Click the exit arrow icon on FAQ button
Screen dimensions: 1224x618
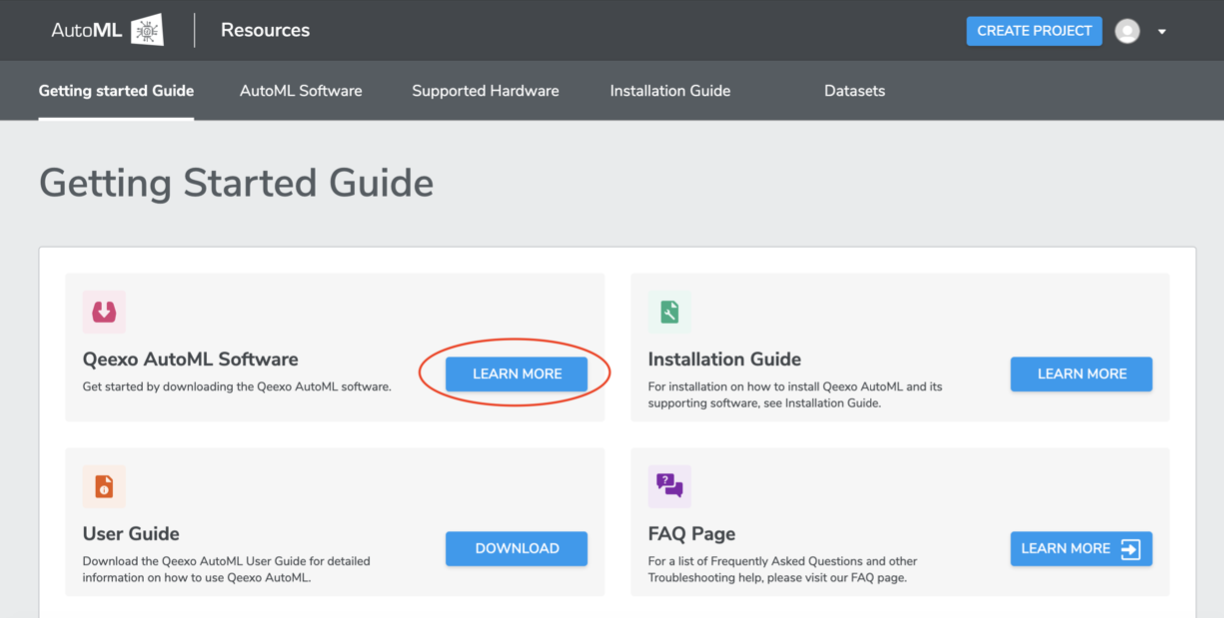coord(1130,549)
